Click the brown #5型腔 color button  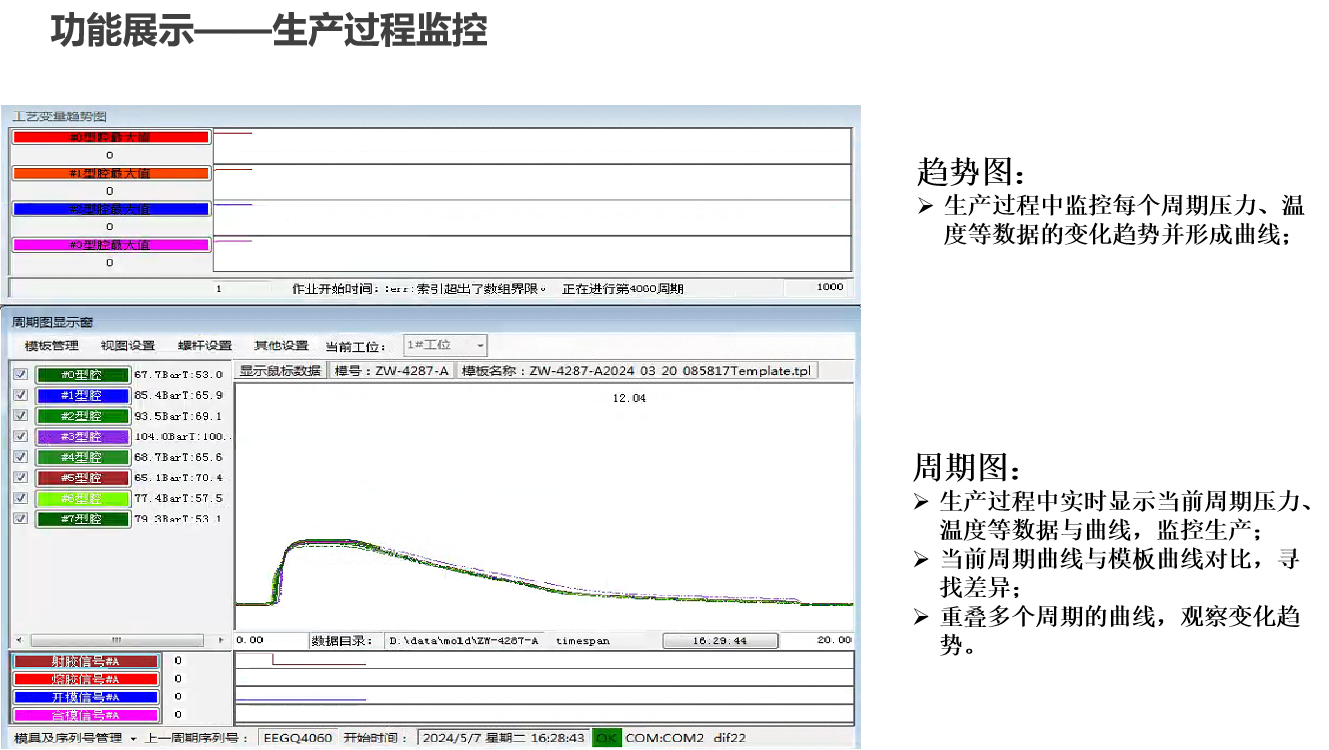83,478
